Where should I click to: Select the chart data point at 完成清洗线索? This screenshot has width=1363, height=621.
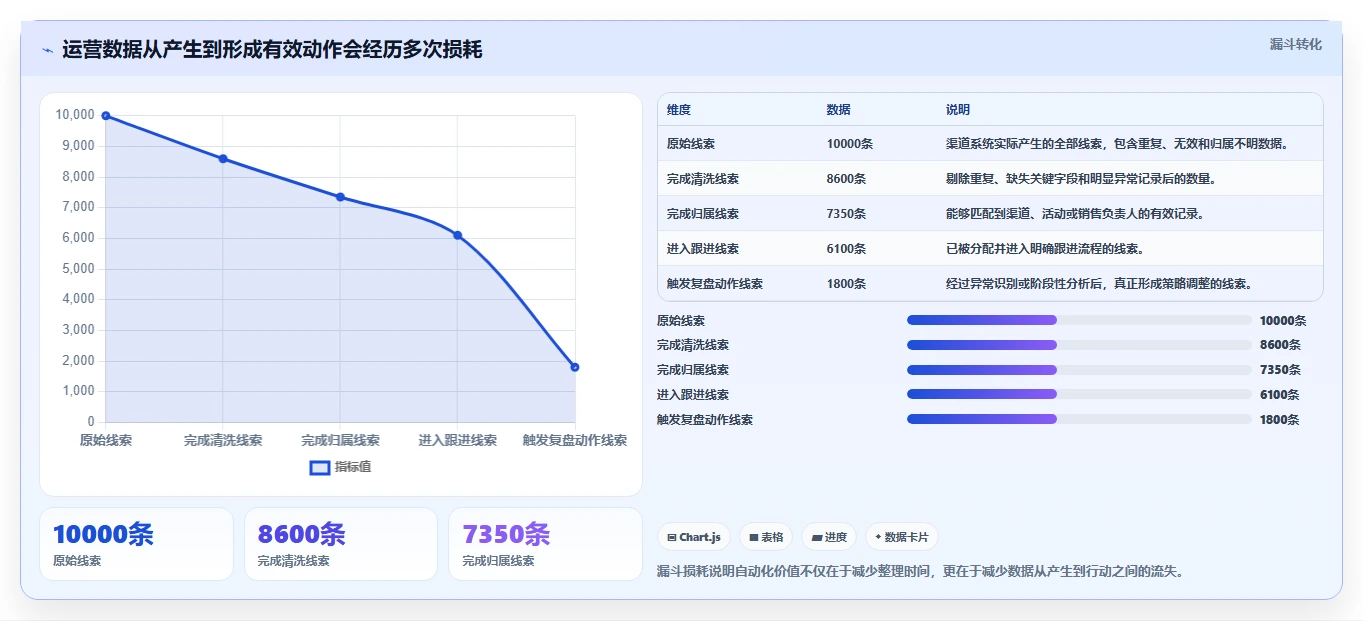click(x=223, y=159)
